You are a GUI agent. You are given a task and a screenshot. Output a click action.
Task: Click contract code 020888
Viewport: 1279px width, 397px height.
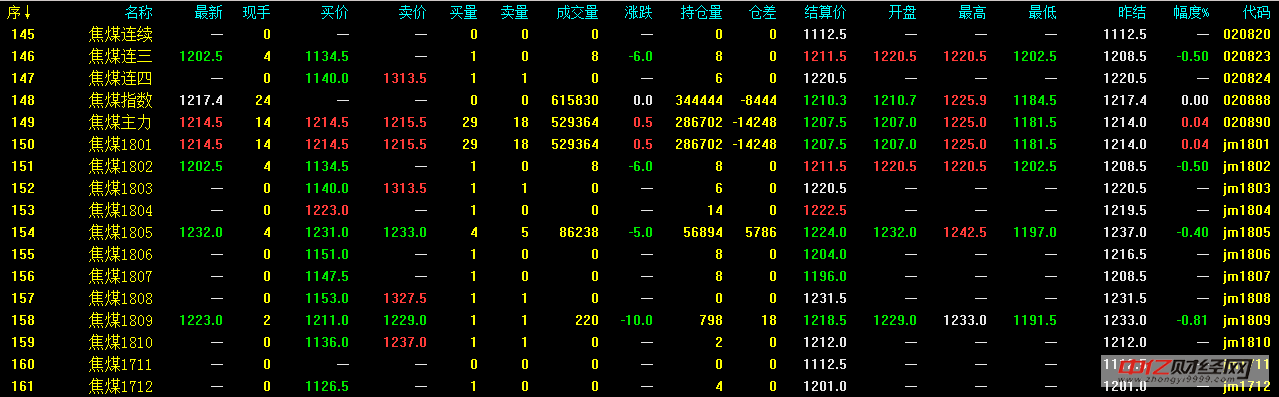coord(1247,100)
